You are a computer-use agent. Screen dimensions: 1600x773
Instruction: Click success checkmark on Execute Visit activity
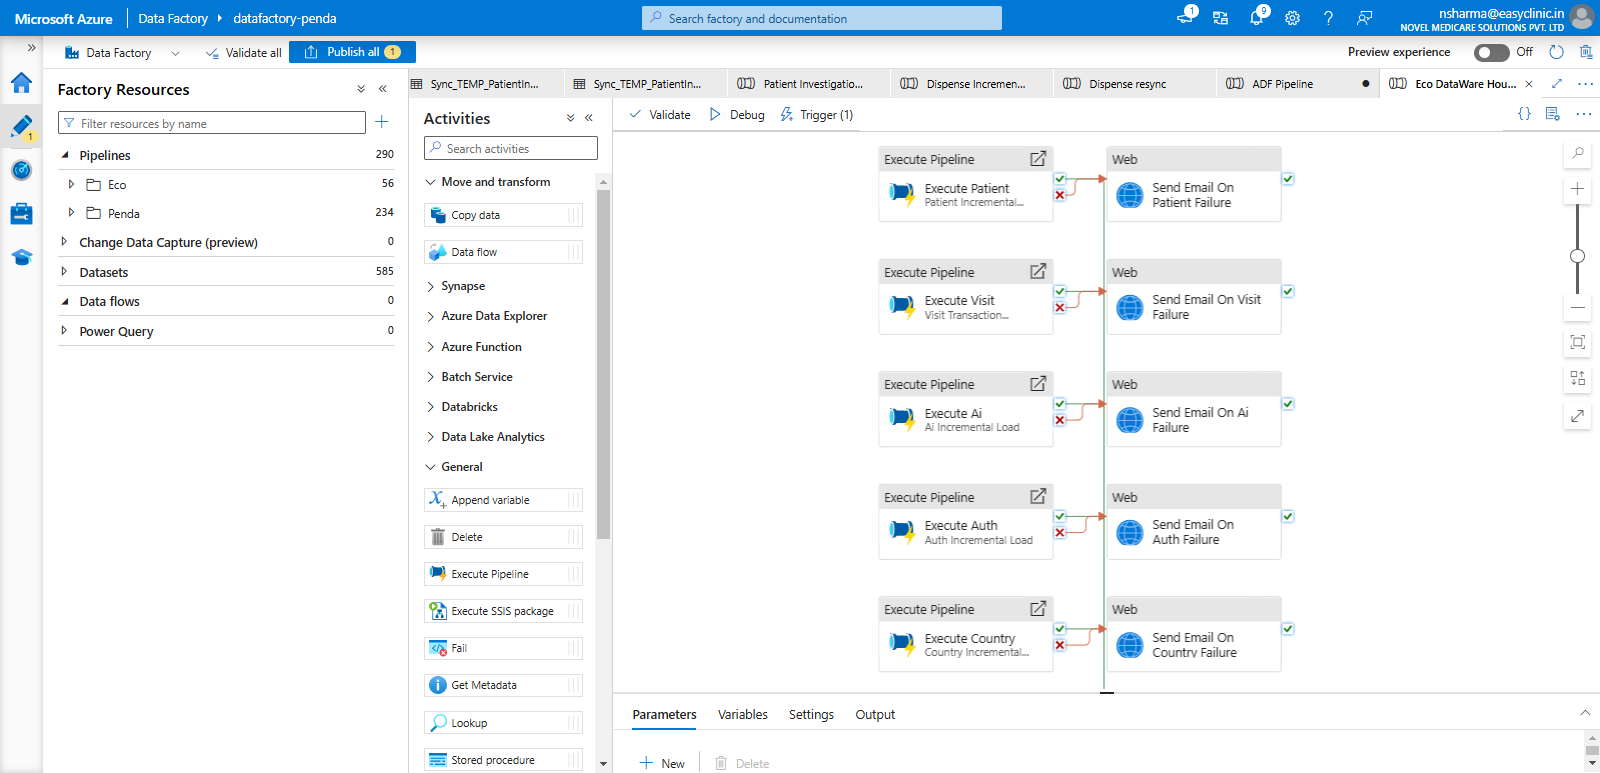[x=1060, y=292]
